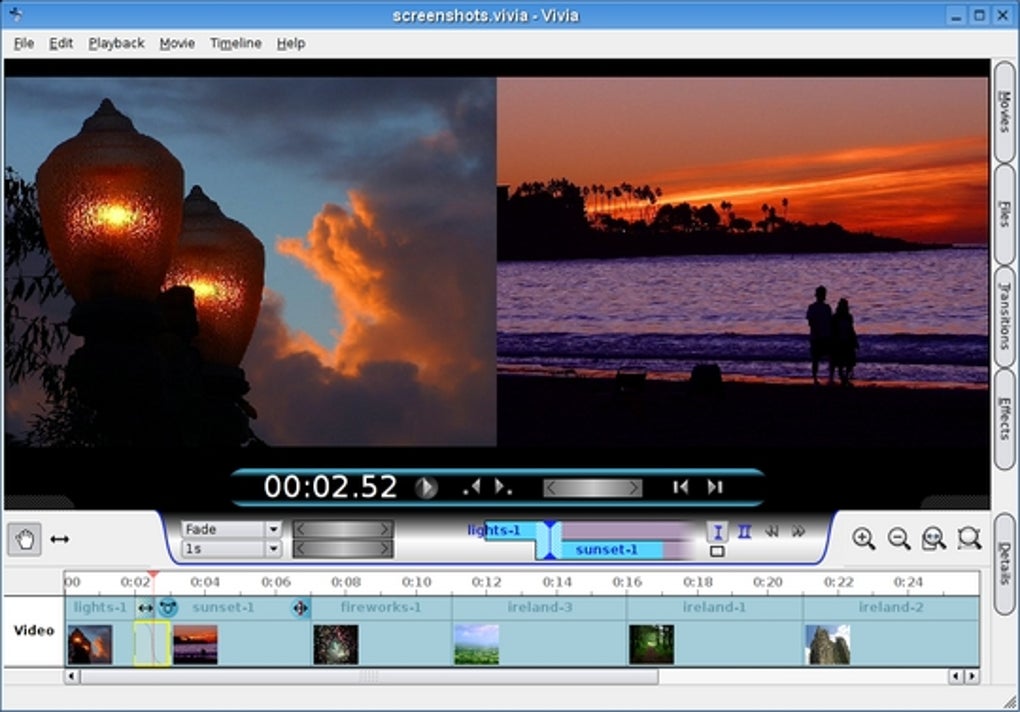The width and height of the screenshot is (1020, 712).
Task: Click the horizontal resize arrow tool
Action: point(60,539)
